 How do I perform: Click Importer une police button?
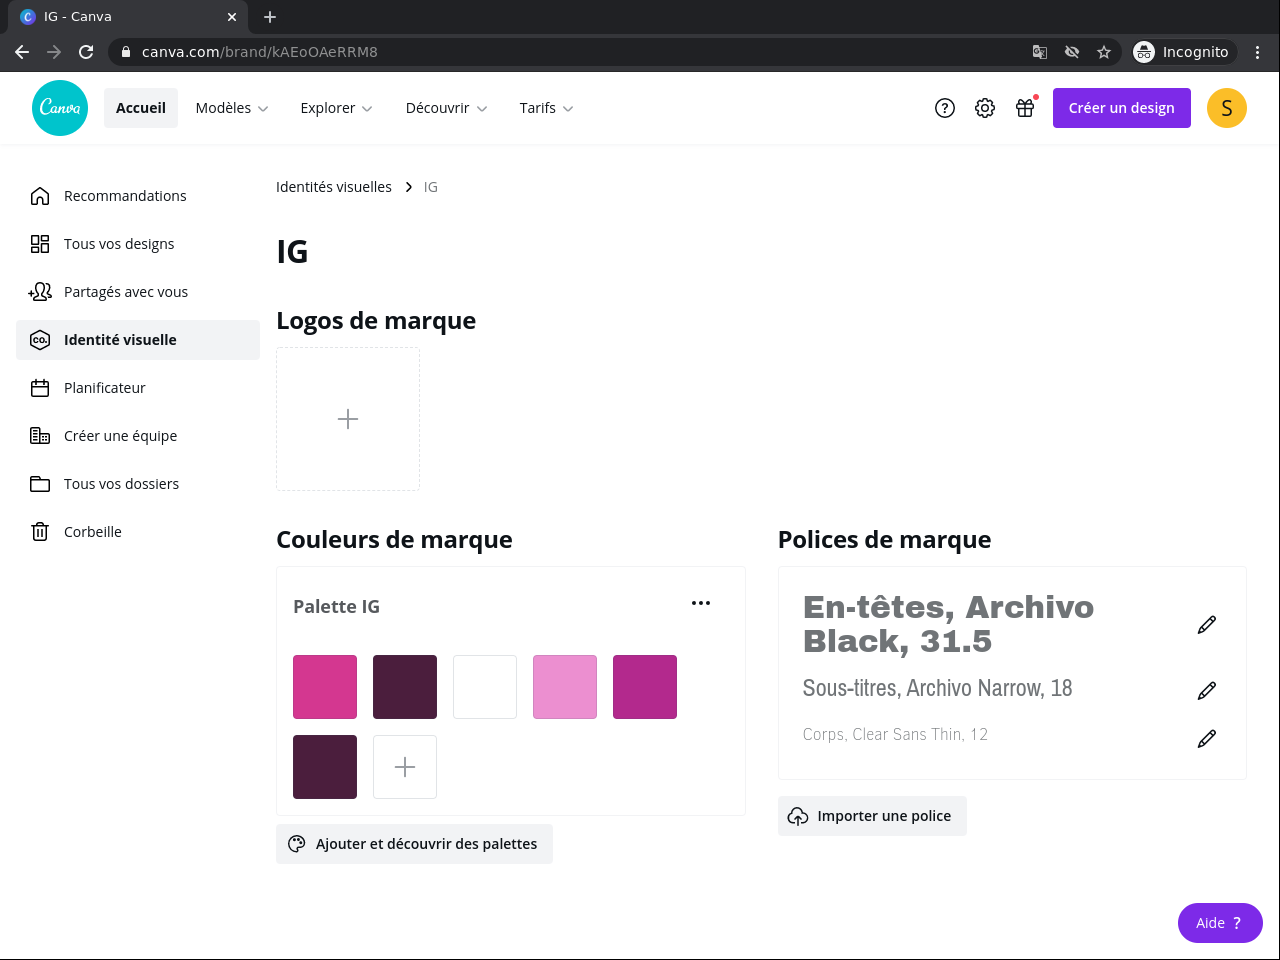[x=872, y=816]
